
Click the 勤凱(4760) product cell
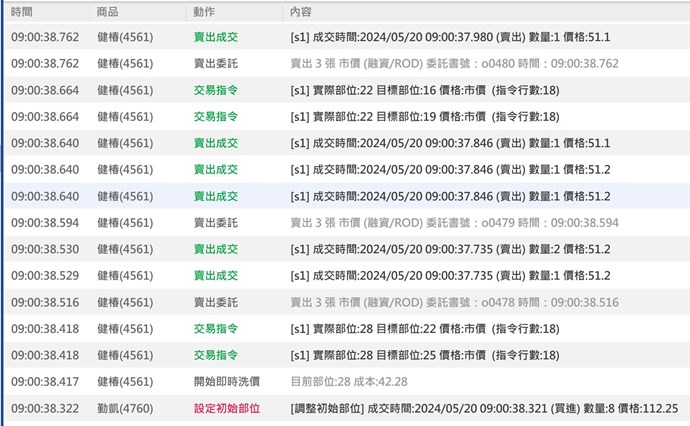(x=125, y=408)
